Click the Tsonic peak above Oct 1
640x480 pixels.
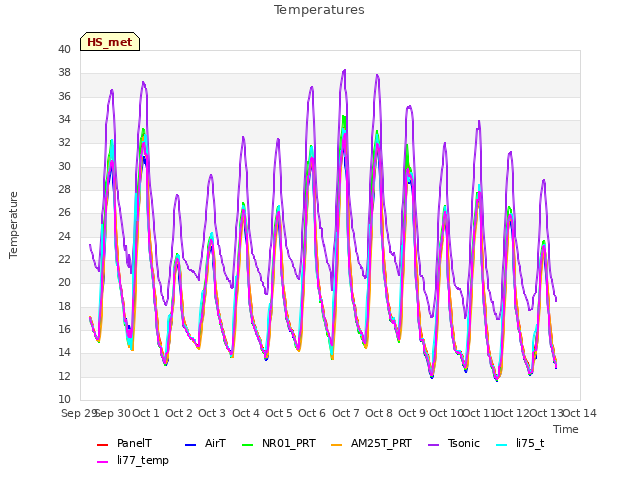pyautogui.click(x=143, y=82)
